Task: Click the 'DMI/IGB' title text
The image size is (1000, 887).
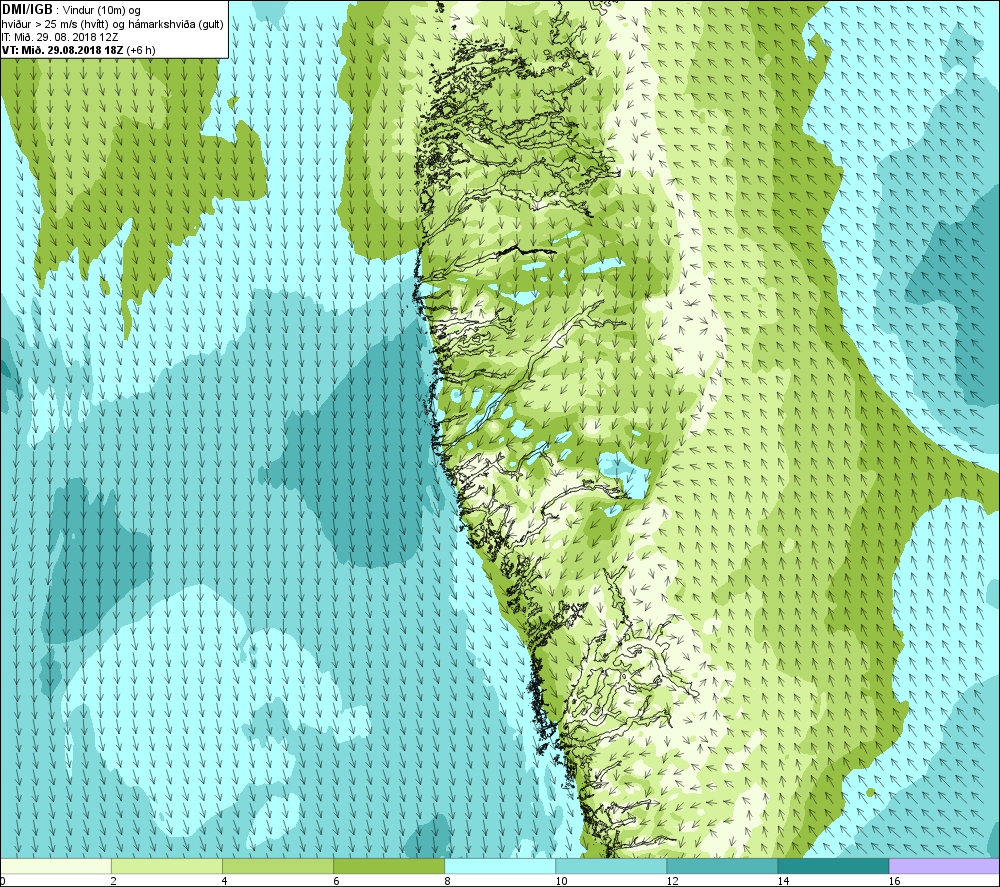Action: click(x=27, y=10)
